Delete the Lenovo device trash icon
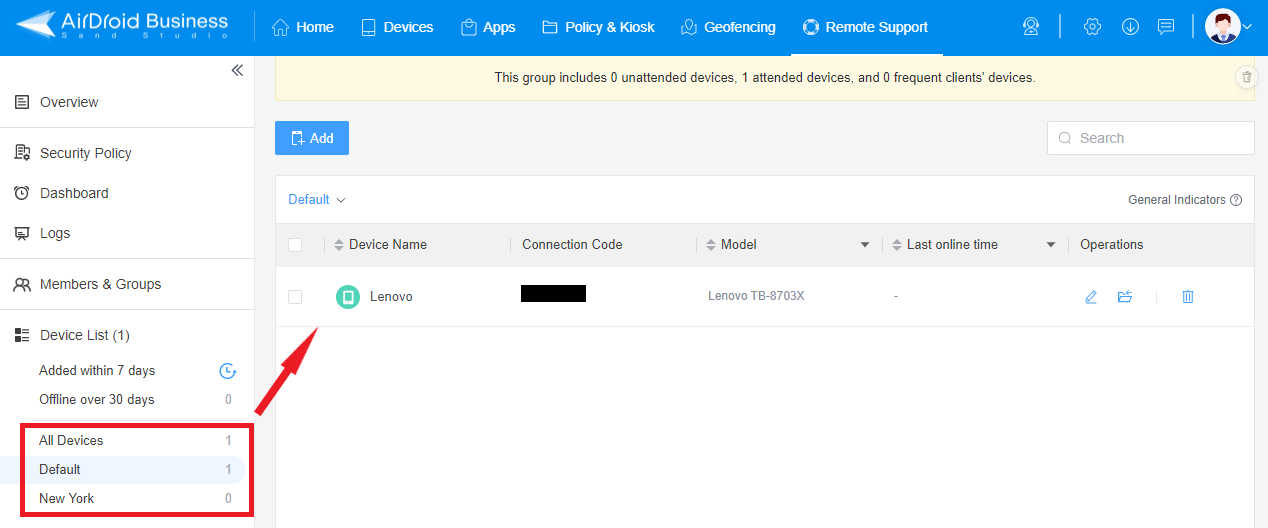 1188,296
